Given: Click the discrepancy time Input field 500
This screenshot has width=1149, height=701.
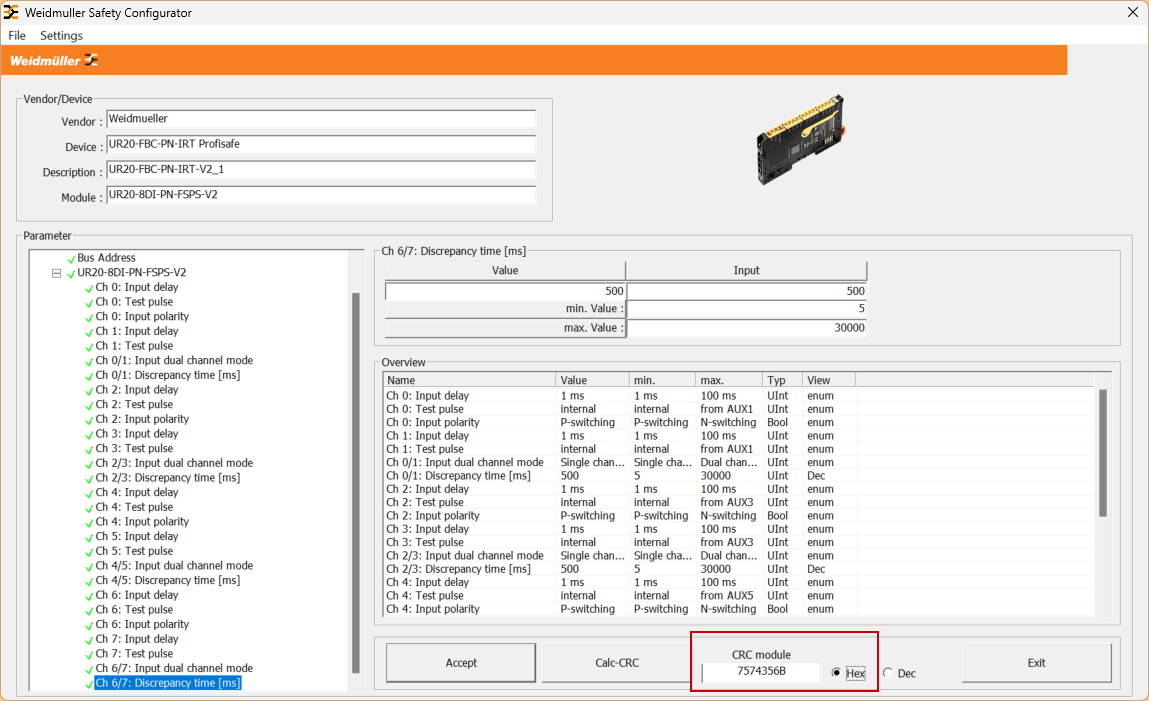Looking at the screenshot, I should tap(747, 291).
